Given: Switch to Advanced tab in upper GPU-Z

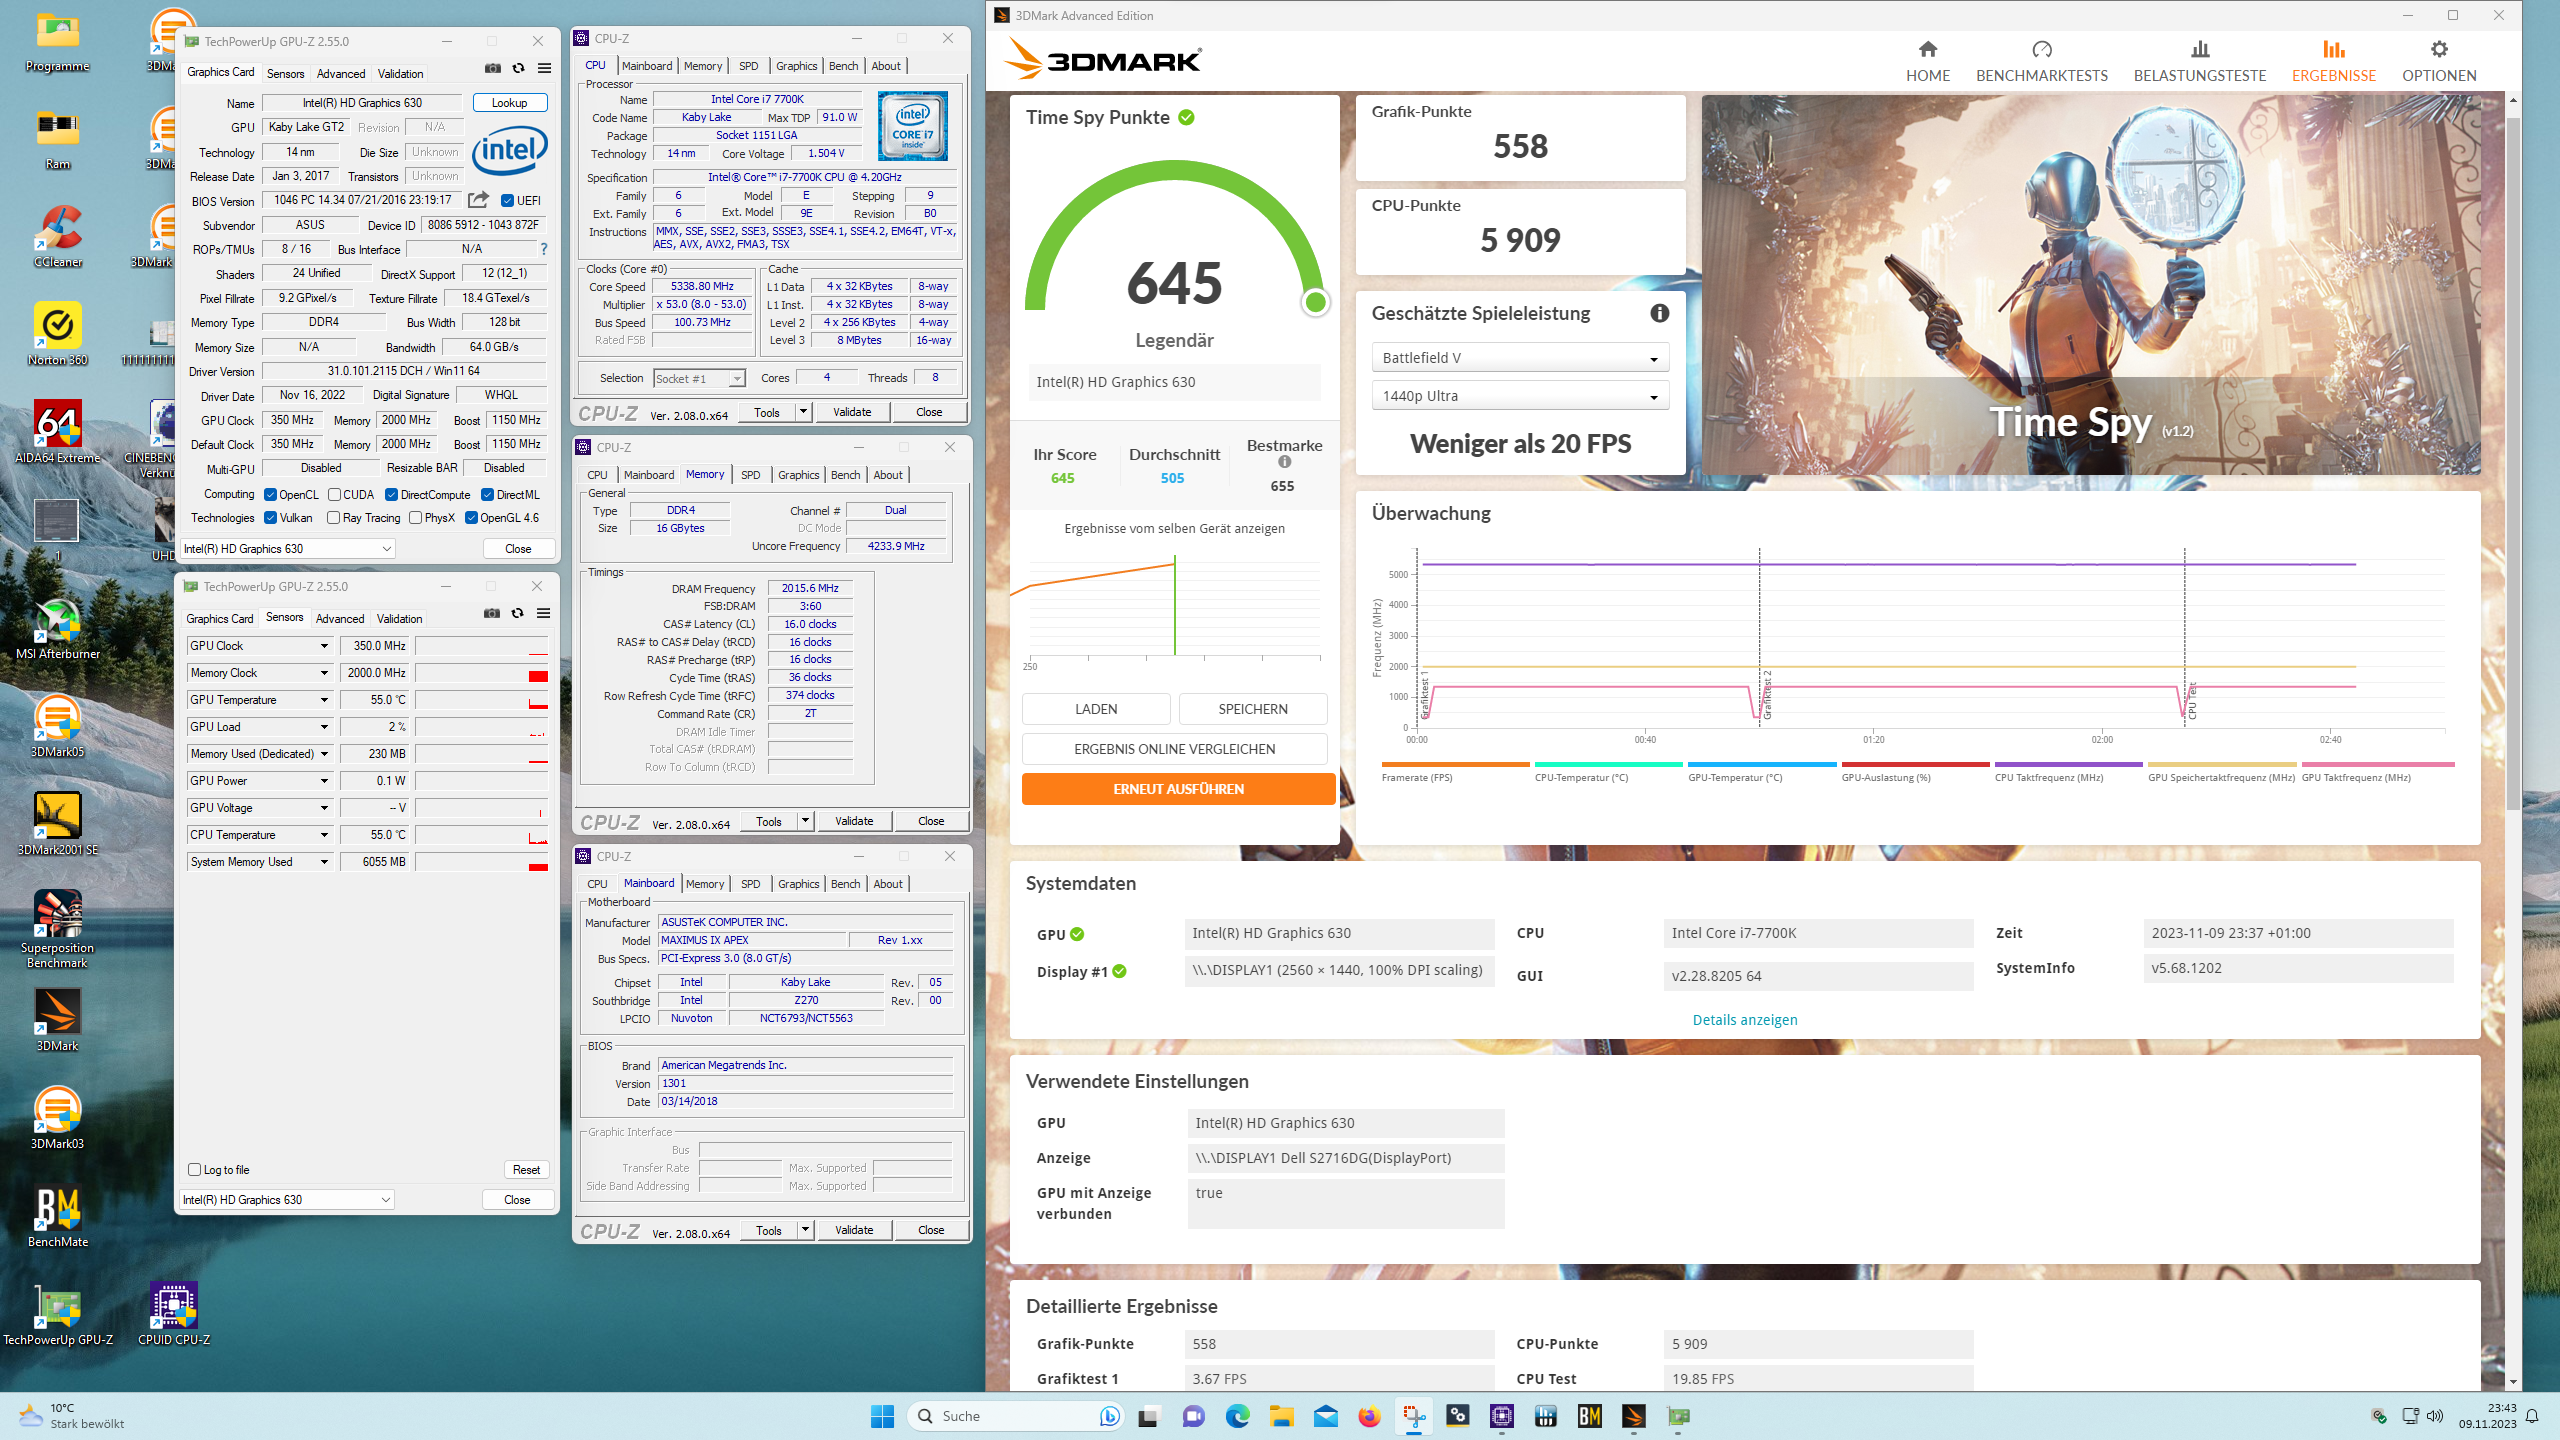Looking at the screenshot, I should 341,73.
